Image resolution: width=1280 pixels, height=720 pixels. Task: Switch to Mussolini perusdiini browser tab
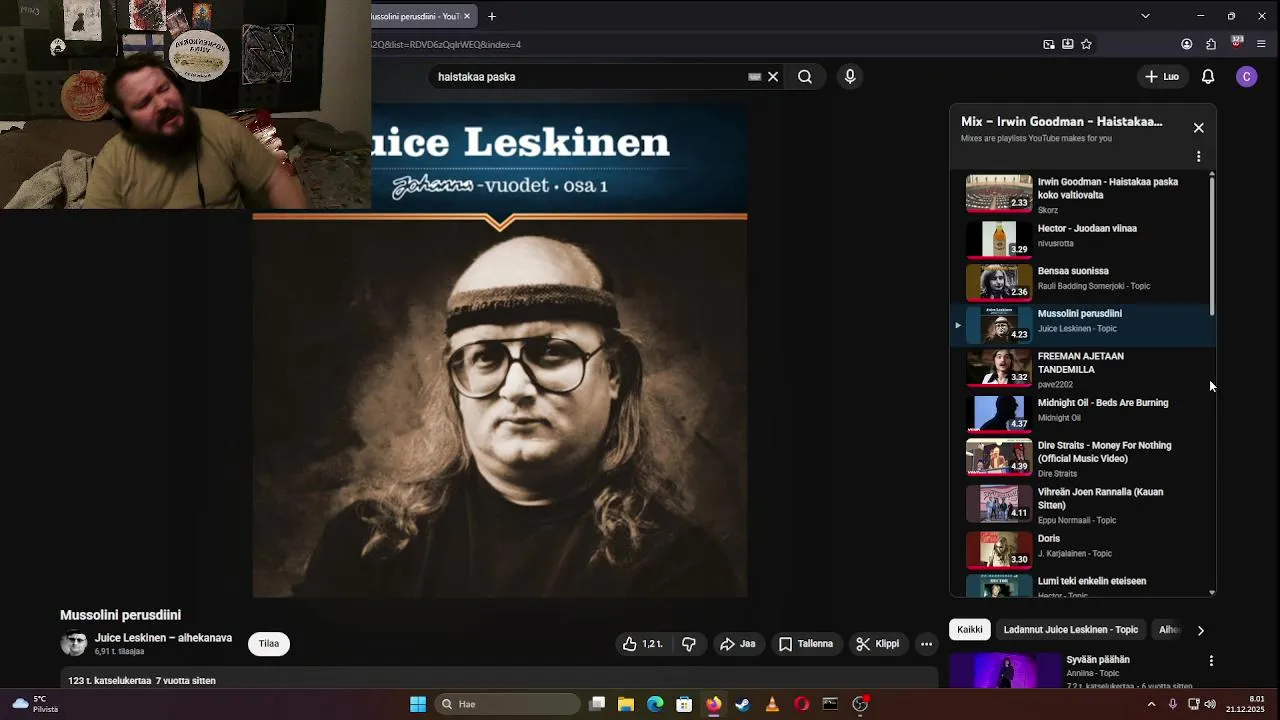click(x=416, y=16)
